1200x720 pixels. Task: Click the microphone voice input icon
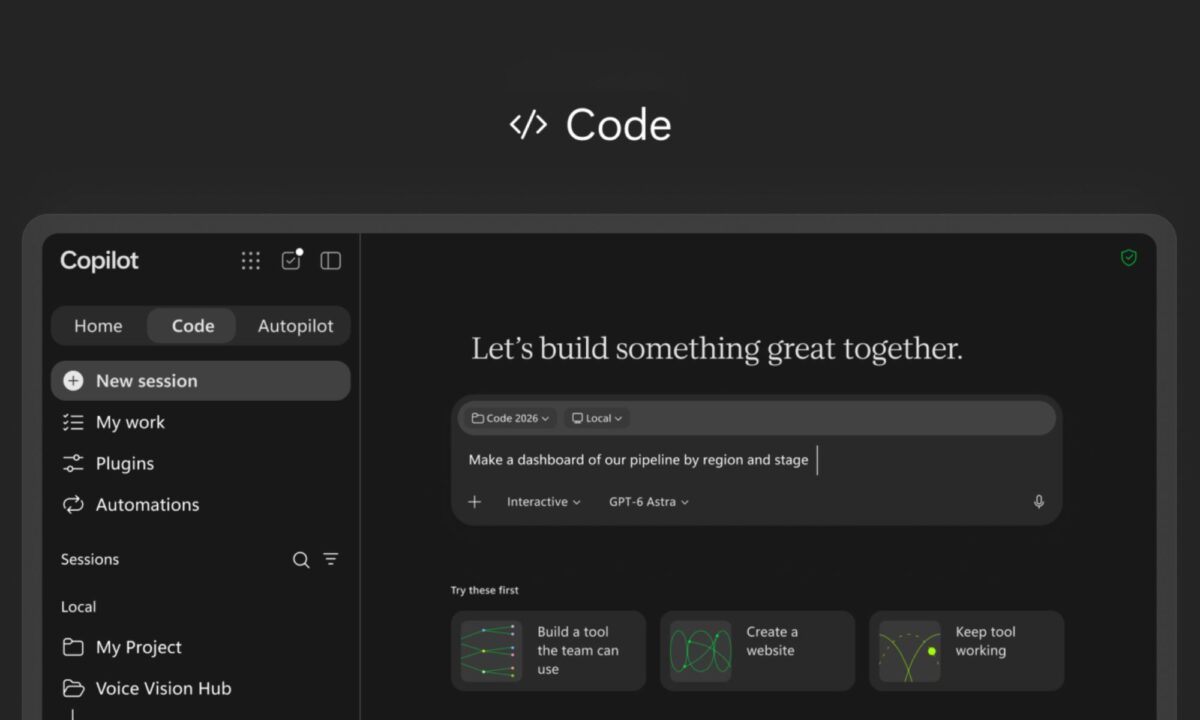click(1039, 502)
